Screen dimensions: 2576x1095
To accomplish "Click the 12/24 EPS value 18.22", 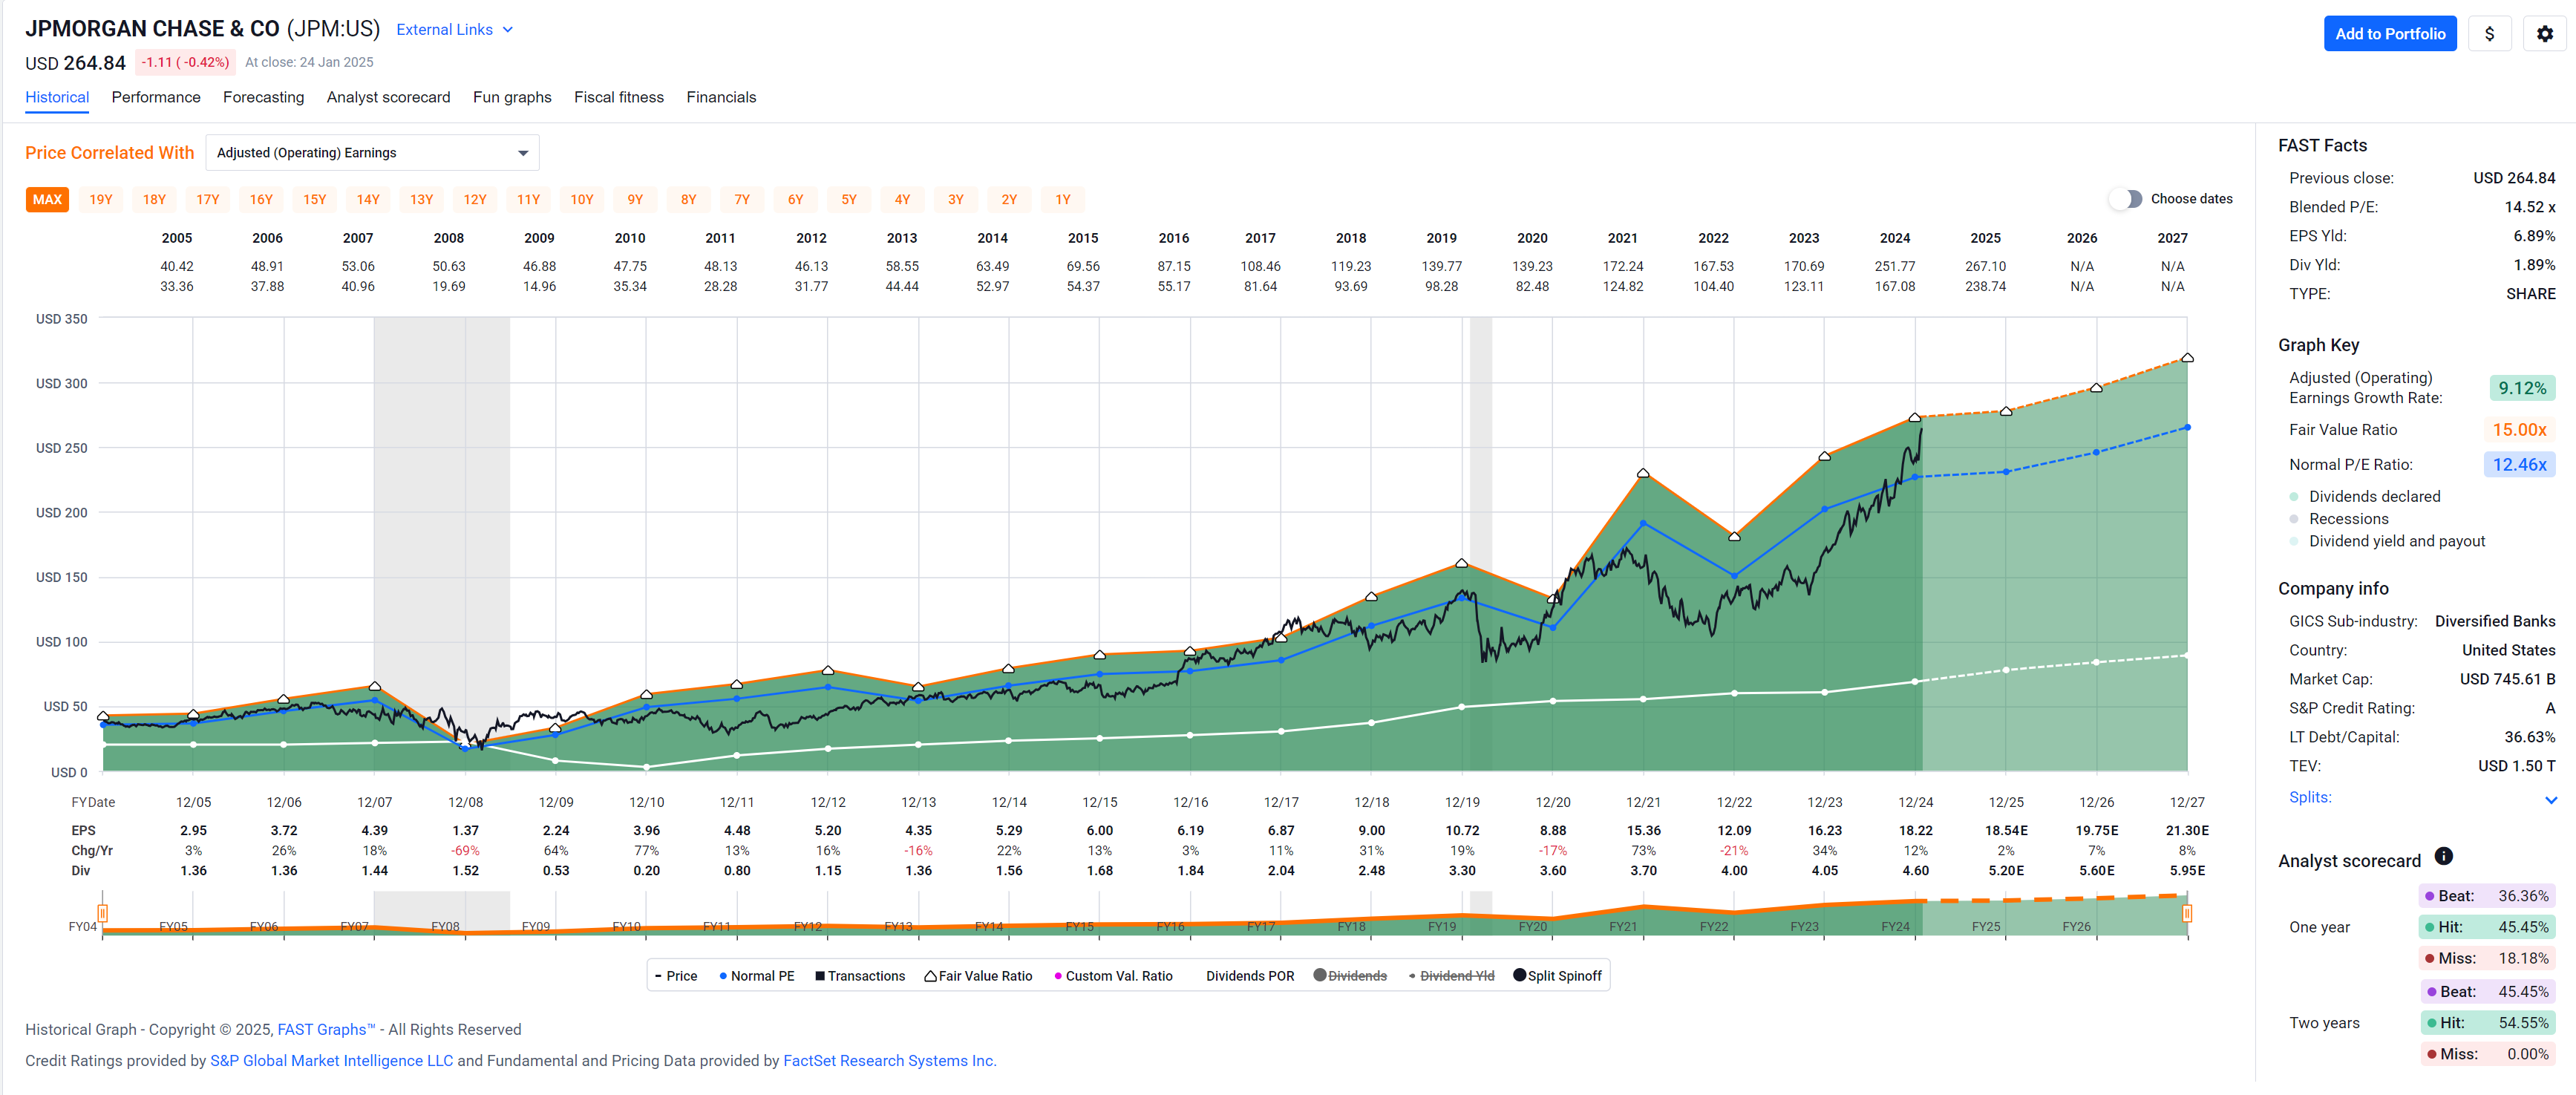I will point(1915,830).
